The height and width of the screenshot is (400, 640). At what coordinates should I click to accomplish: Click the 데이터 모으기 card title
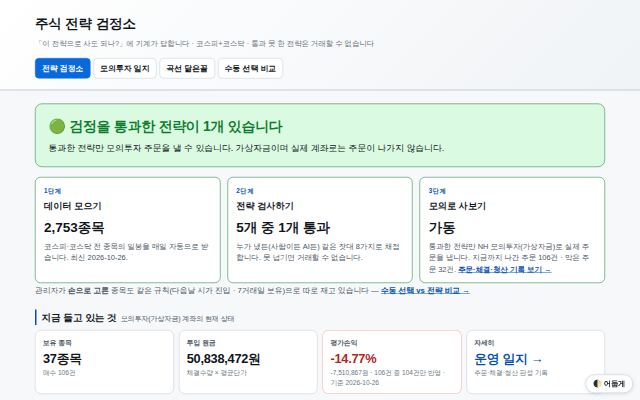(73, 206)
